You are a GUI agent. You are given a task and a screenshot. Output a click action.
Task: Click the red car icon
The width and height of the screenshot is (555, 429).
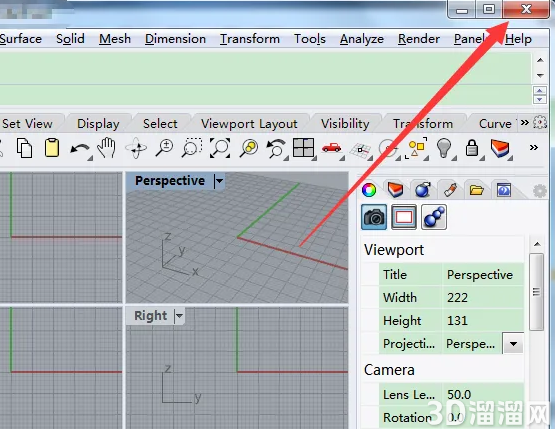pos(332,148)
